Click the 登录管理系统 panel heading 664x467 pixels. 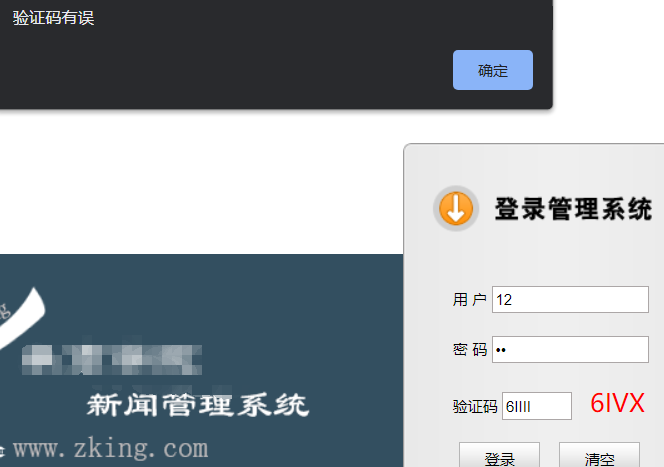click(x=573, y=209)
